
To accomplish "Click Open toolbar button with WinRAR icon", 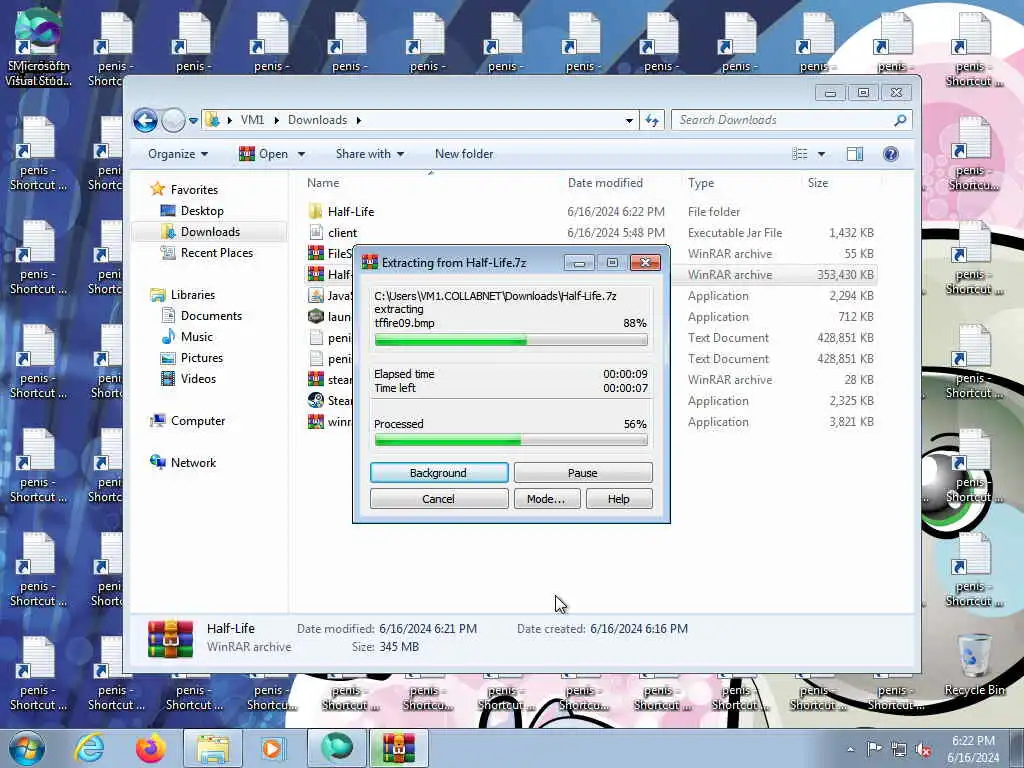I will click(x=264, y=154).
